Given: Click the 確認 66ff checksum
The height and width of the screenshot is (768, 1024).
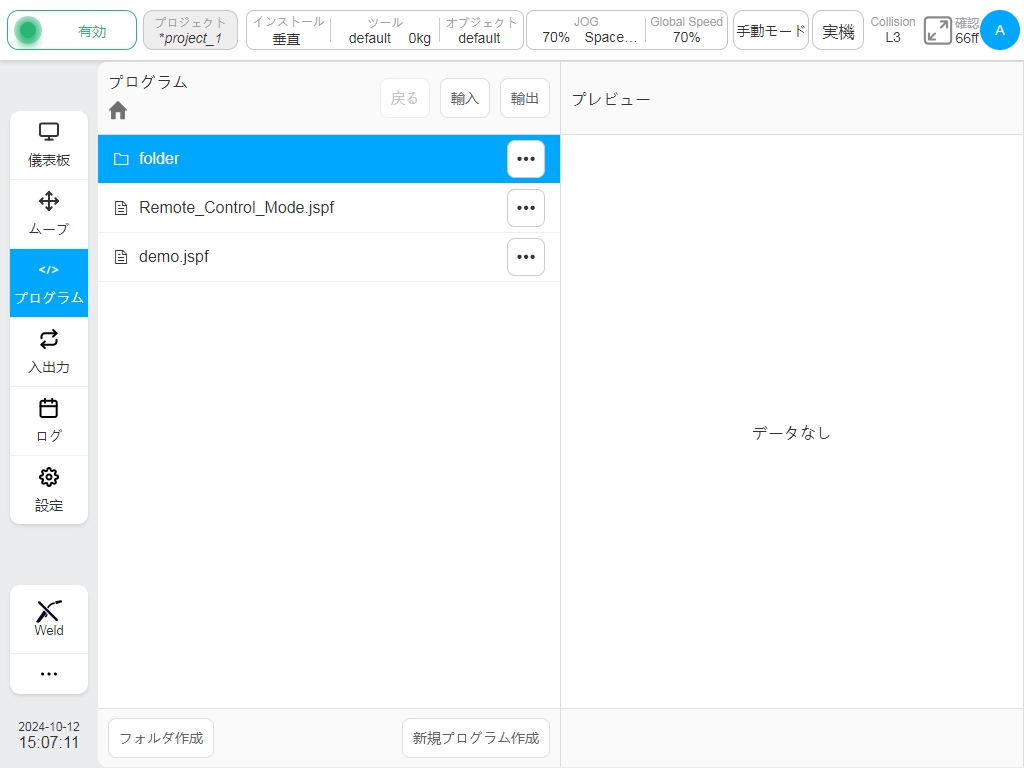Looking at the screenshot, I should pos(967,31).
